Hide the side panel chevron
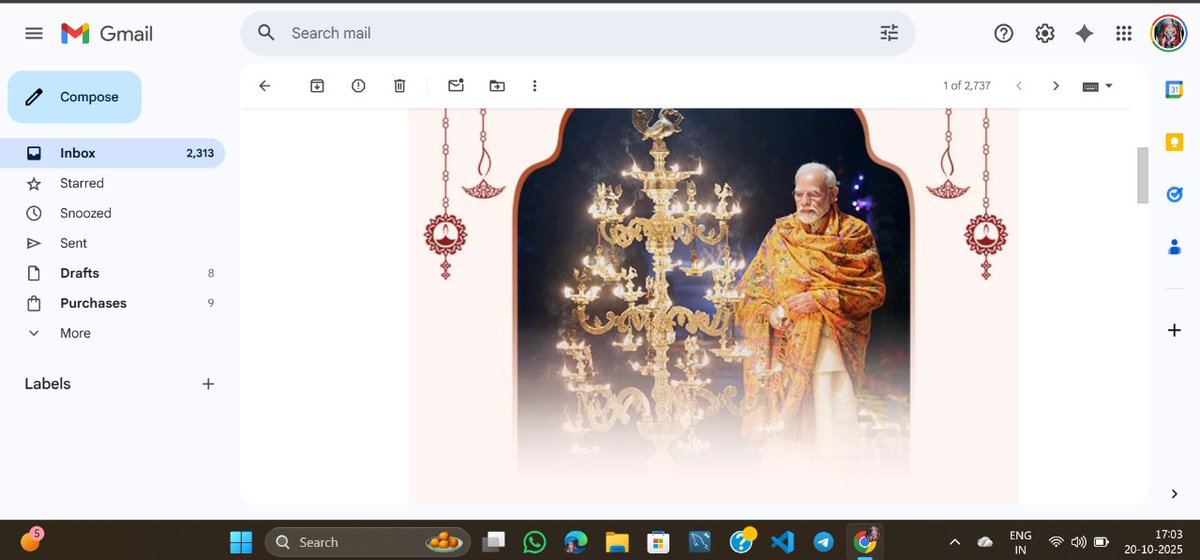 (x=1175, y=493)
